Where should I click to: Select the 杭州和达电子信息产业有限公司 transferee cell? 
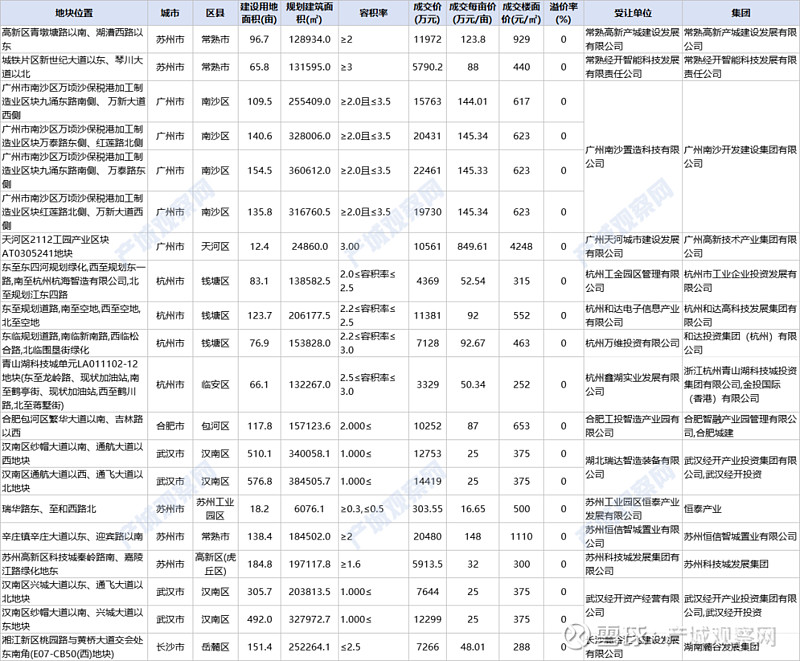(633, 315)
